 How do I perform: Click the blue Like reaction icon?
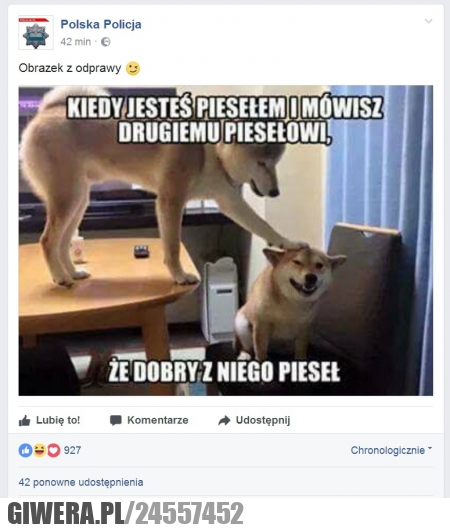coord(25,450)
